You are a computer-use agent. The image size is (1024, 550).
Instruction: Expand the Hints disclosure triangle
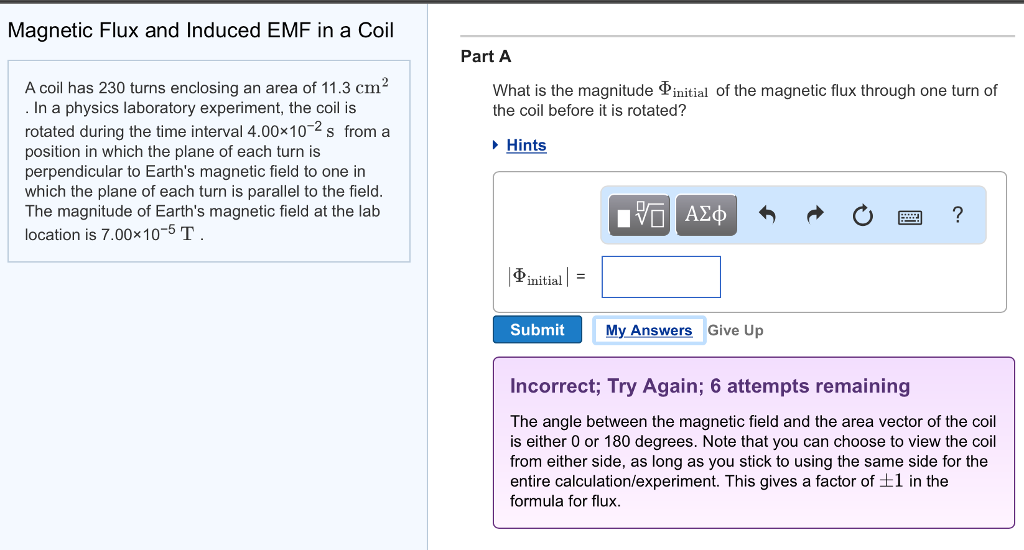coord(496,145)
